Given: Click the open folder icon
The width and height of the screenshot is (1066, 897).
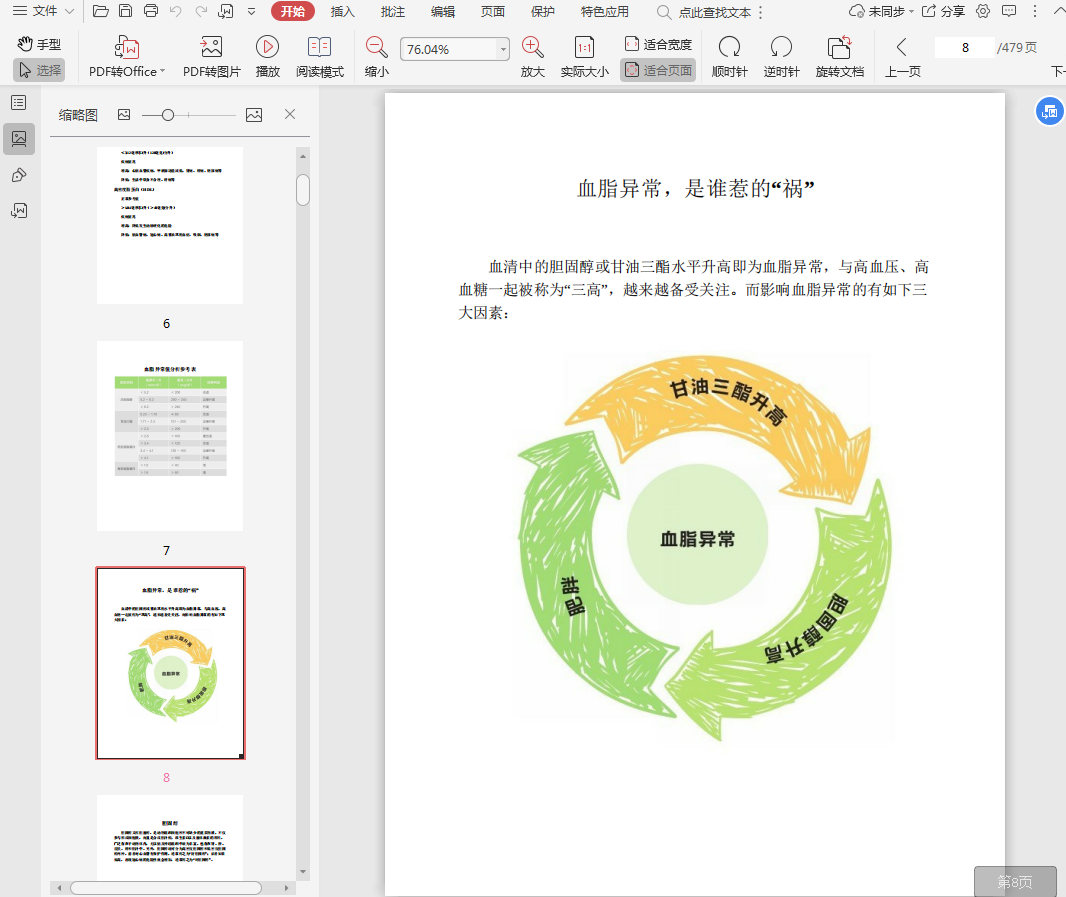Looking at the screenshot, I should click(x=101, y=11).
